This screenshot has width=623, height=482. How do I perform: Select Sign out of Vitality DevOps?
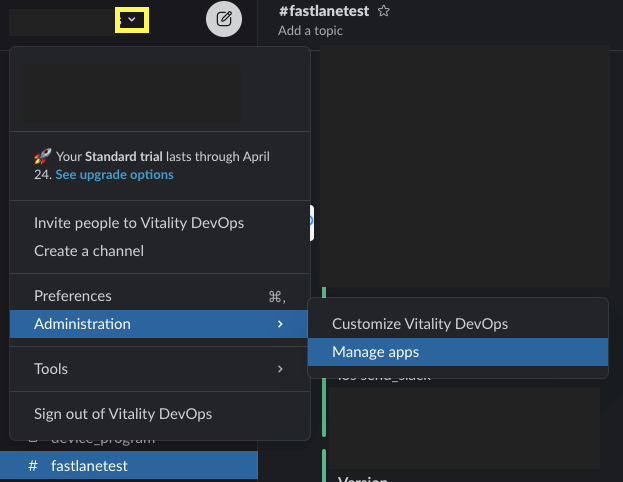[160, 414]
